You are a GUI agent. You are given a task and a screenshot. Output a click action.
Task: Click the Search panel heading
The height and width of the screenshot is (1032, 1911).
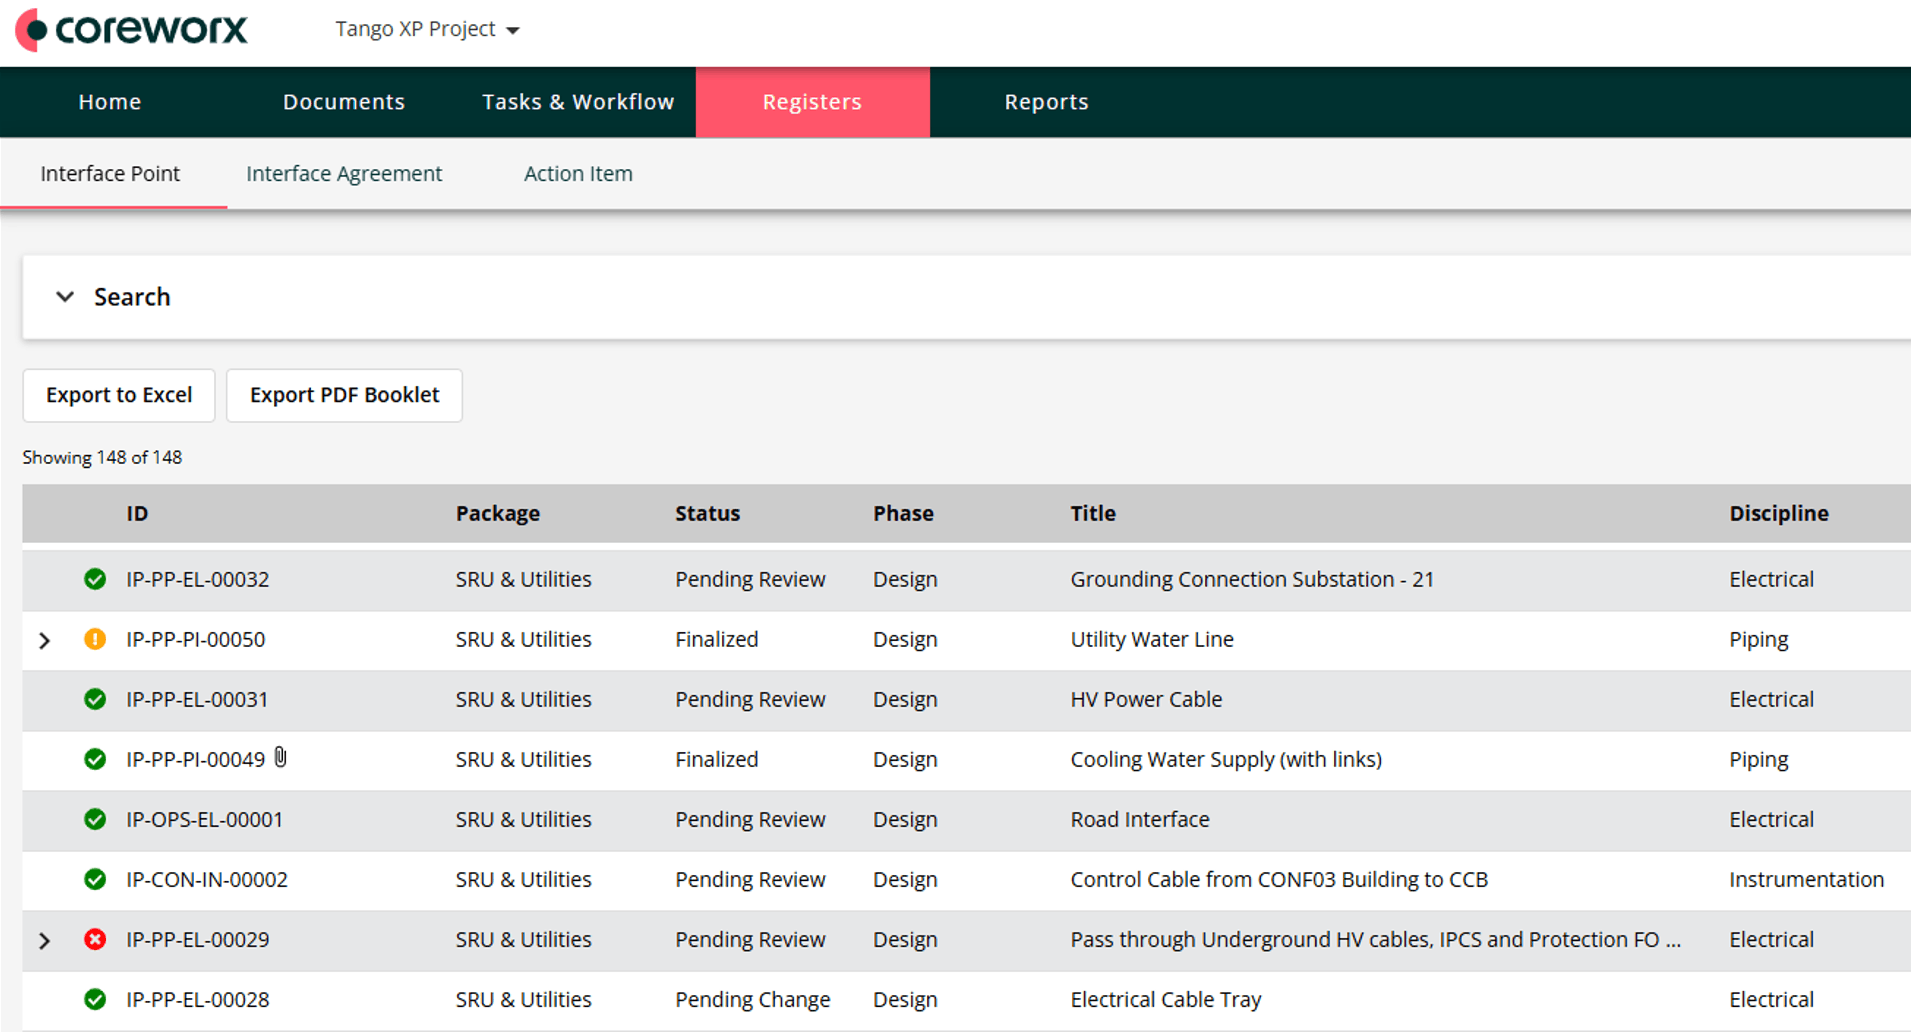(132, 297)
